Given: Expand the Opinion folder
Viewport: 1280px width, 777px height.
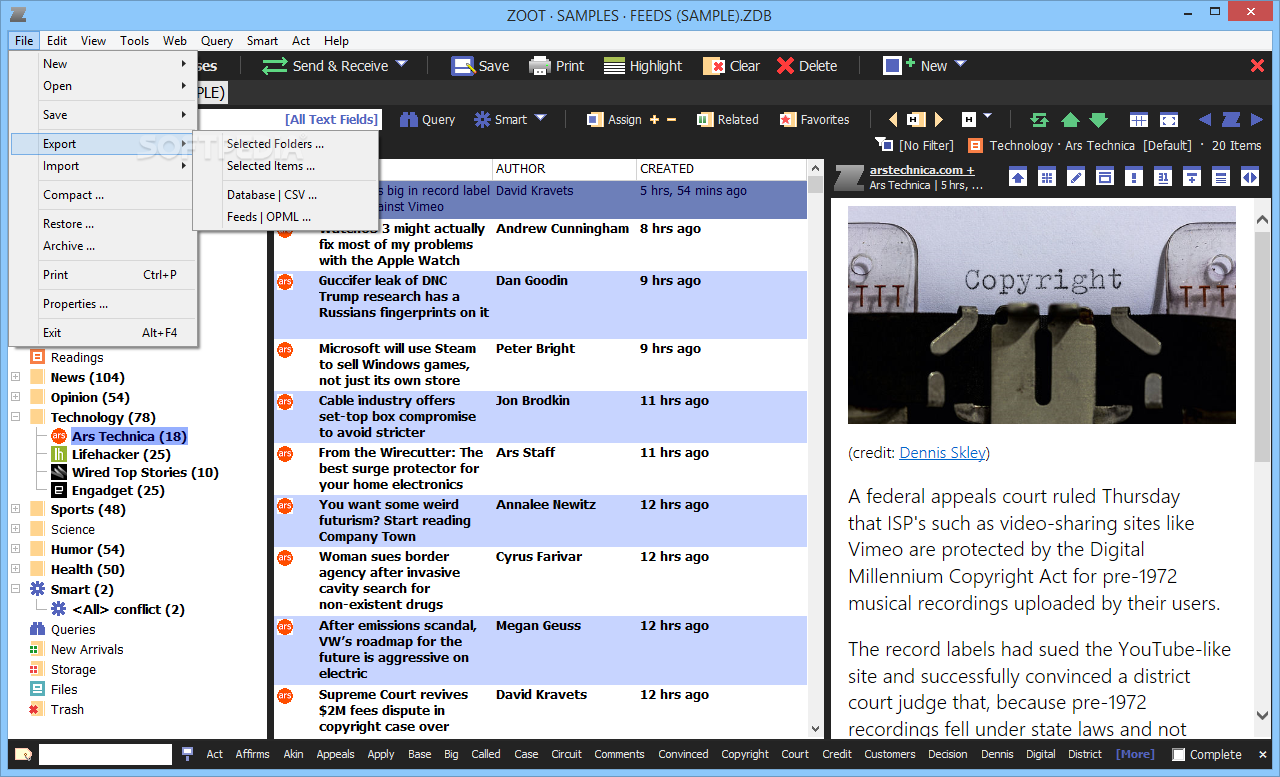Looking at the screenshot, I should 15,397.
